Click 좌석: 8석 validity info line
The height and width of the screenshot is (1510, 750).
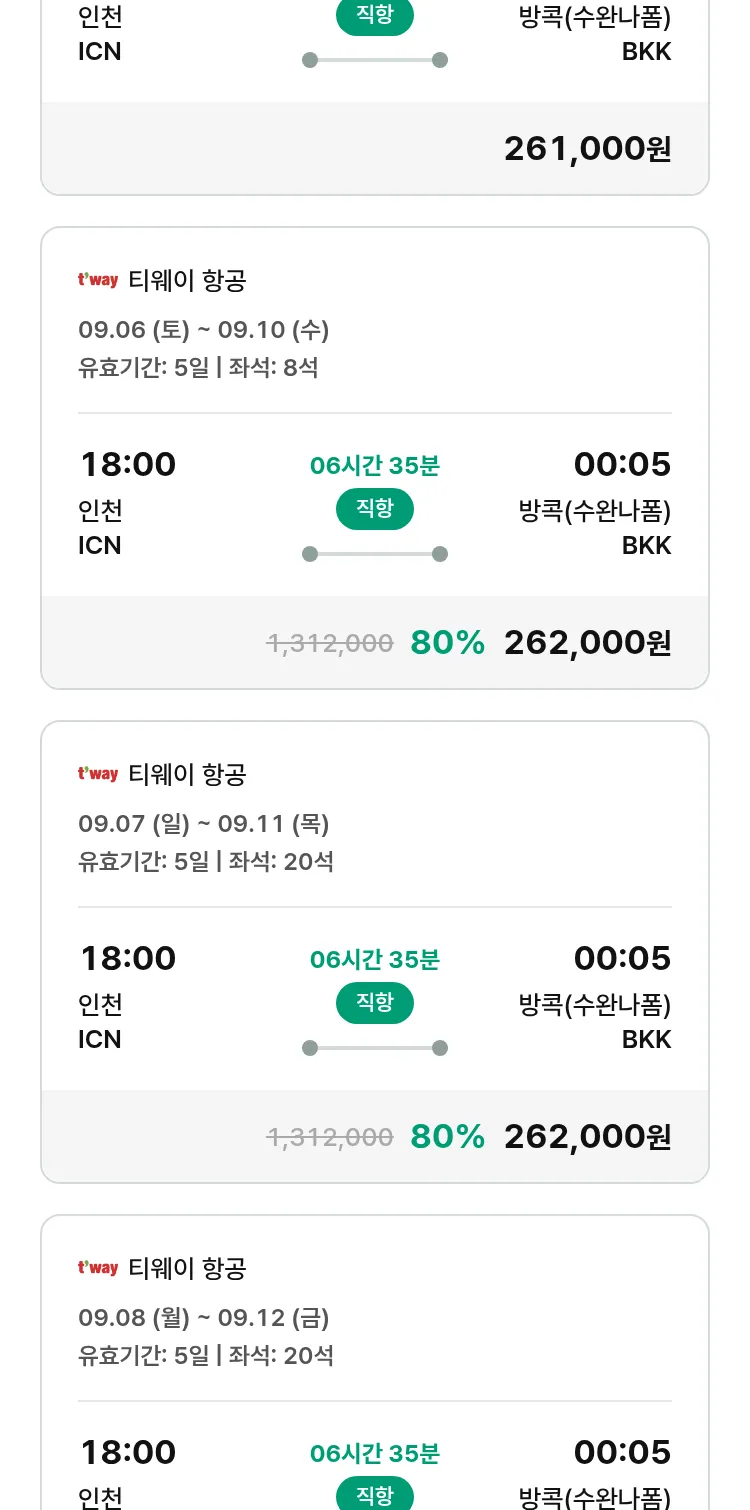coord(198,368)
